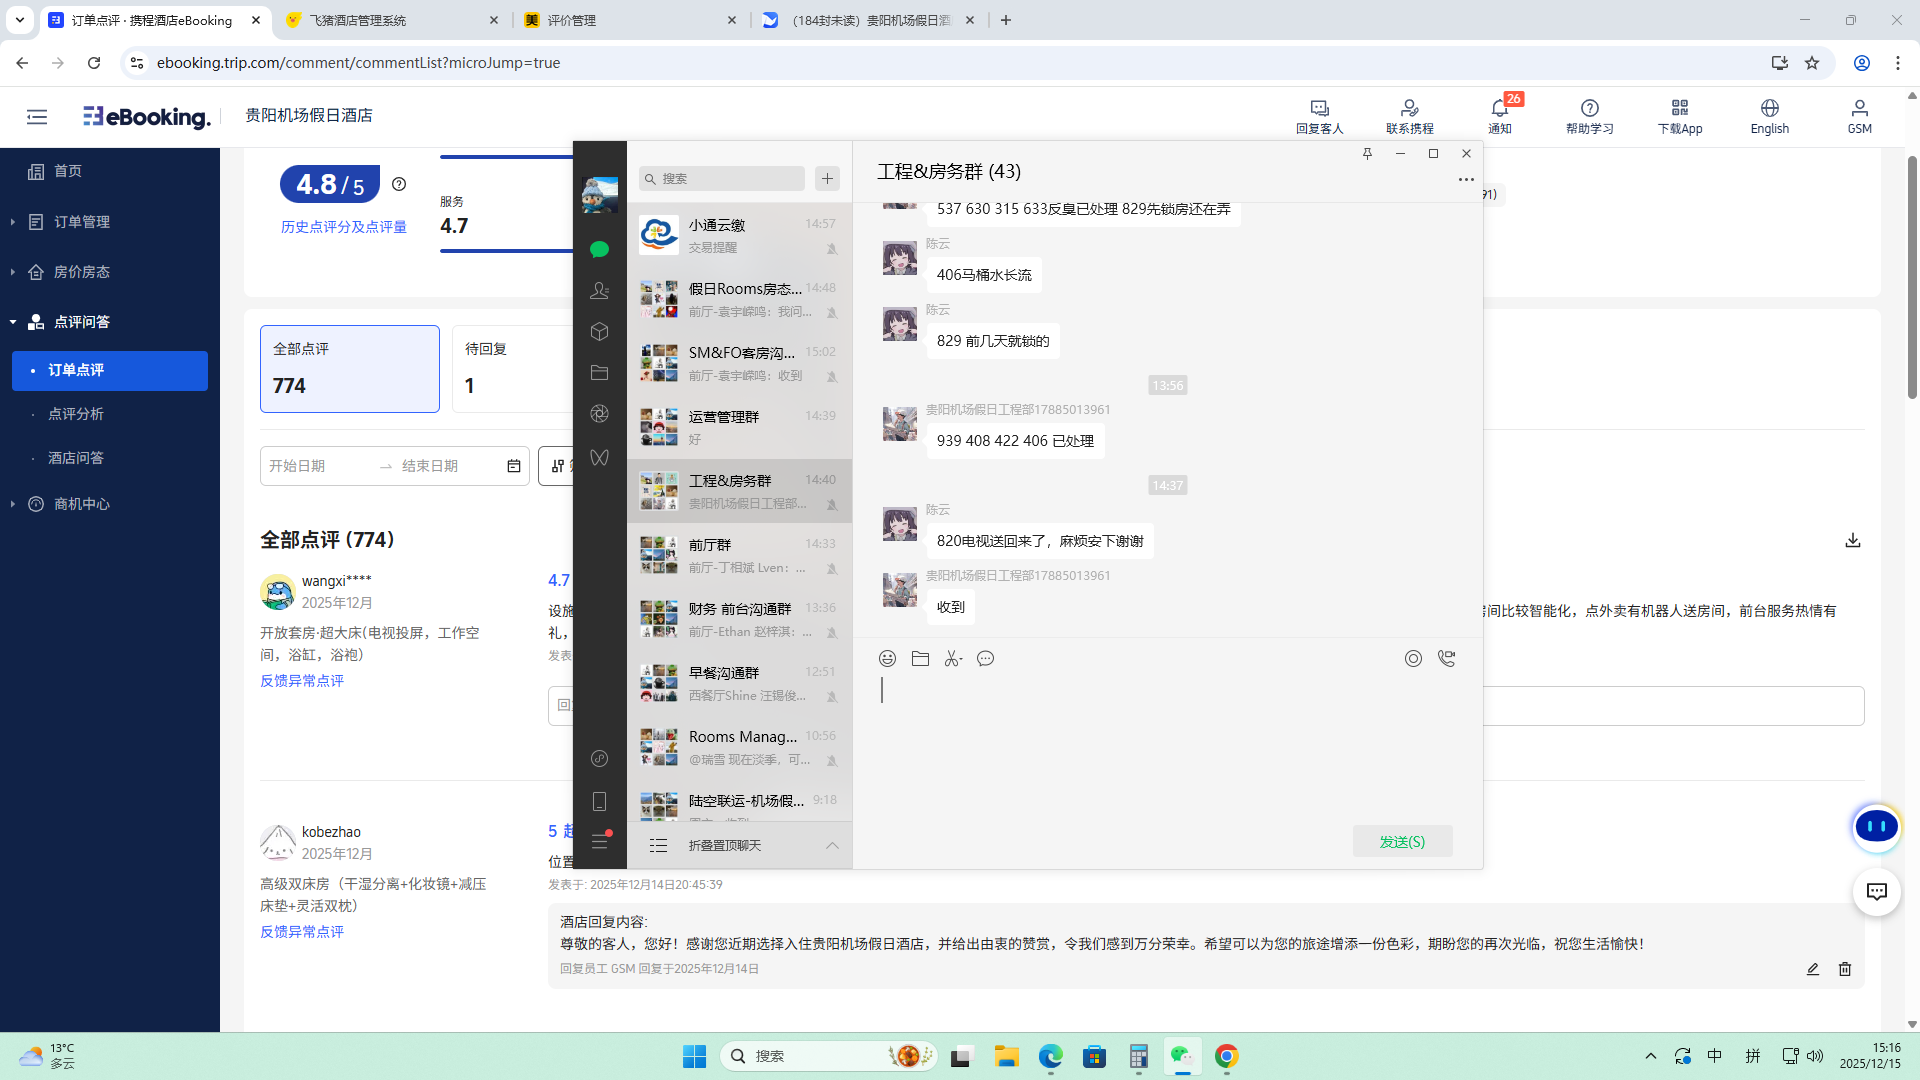Open emoji picker in WeChat chat
Screen dimensions: 1920x1080
(887, 658)
